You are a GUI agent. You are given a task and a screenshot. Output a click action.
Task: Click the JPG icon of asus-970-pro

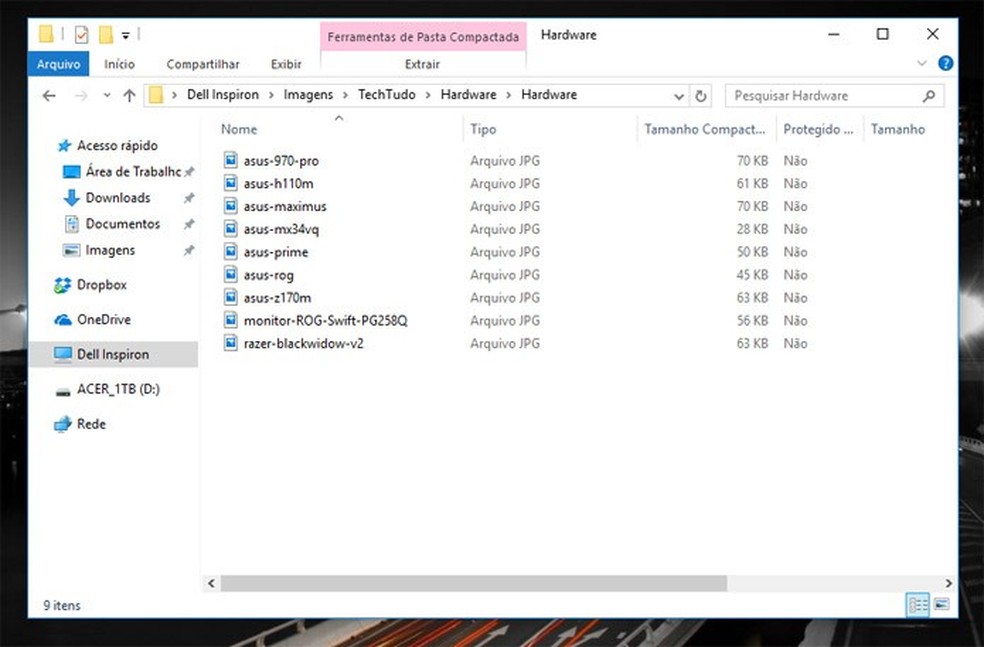coord(230,160)
